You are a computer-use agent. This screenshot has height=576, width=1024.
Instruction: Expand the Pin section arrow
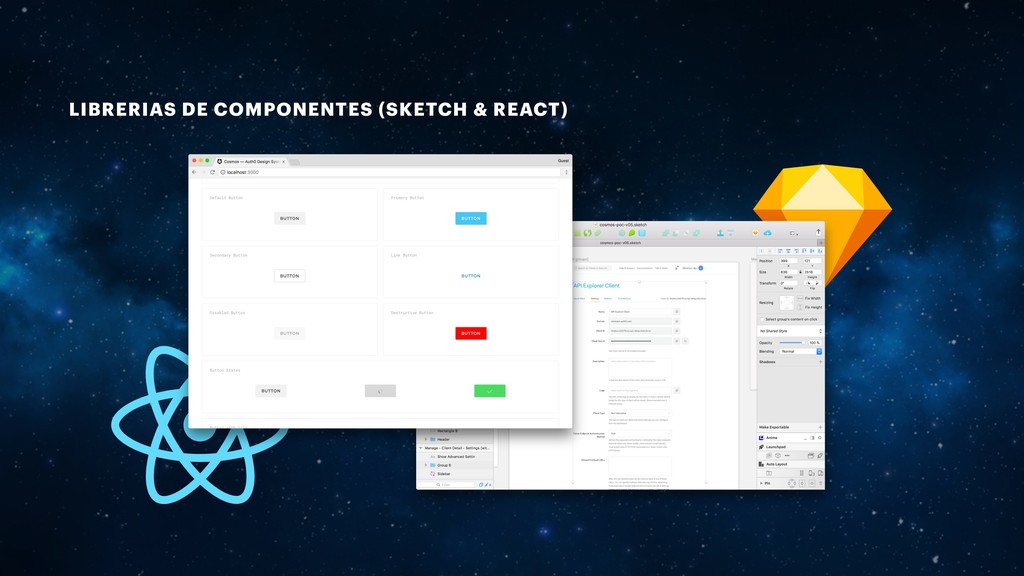pos(761,483)
